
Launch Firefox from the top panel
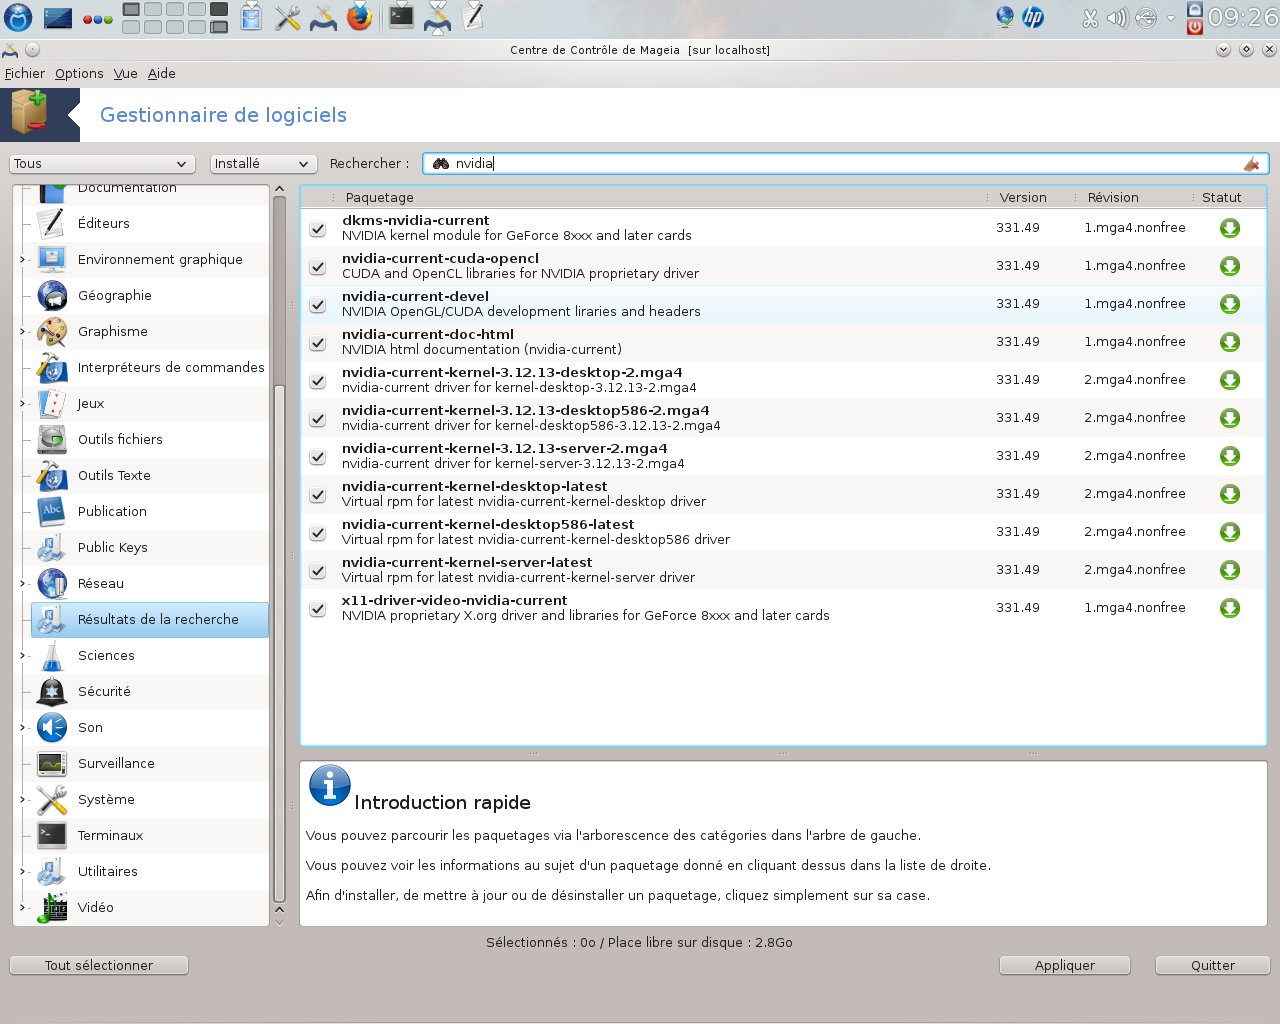359,17
